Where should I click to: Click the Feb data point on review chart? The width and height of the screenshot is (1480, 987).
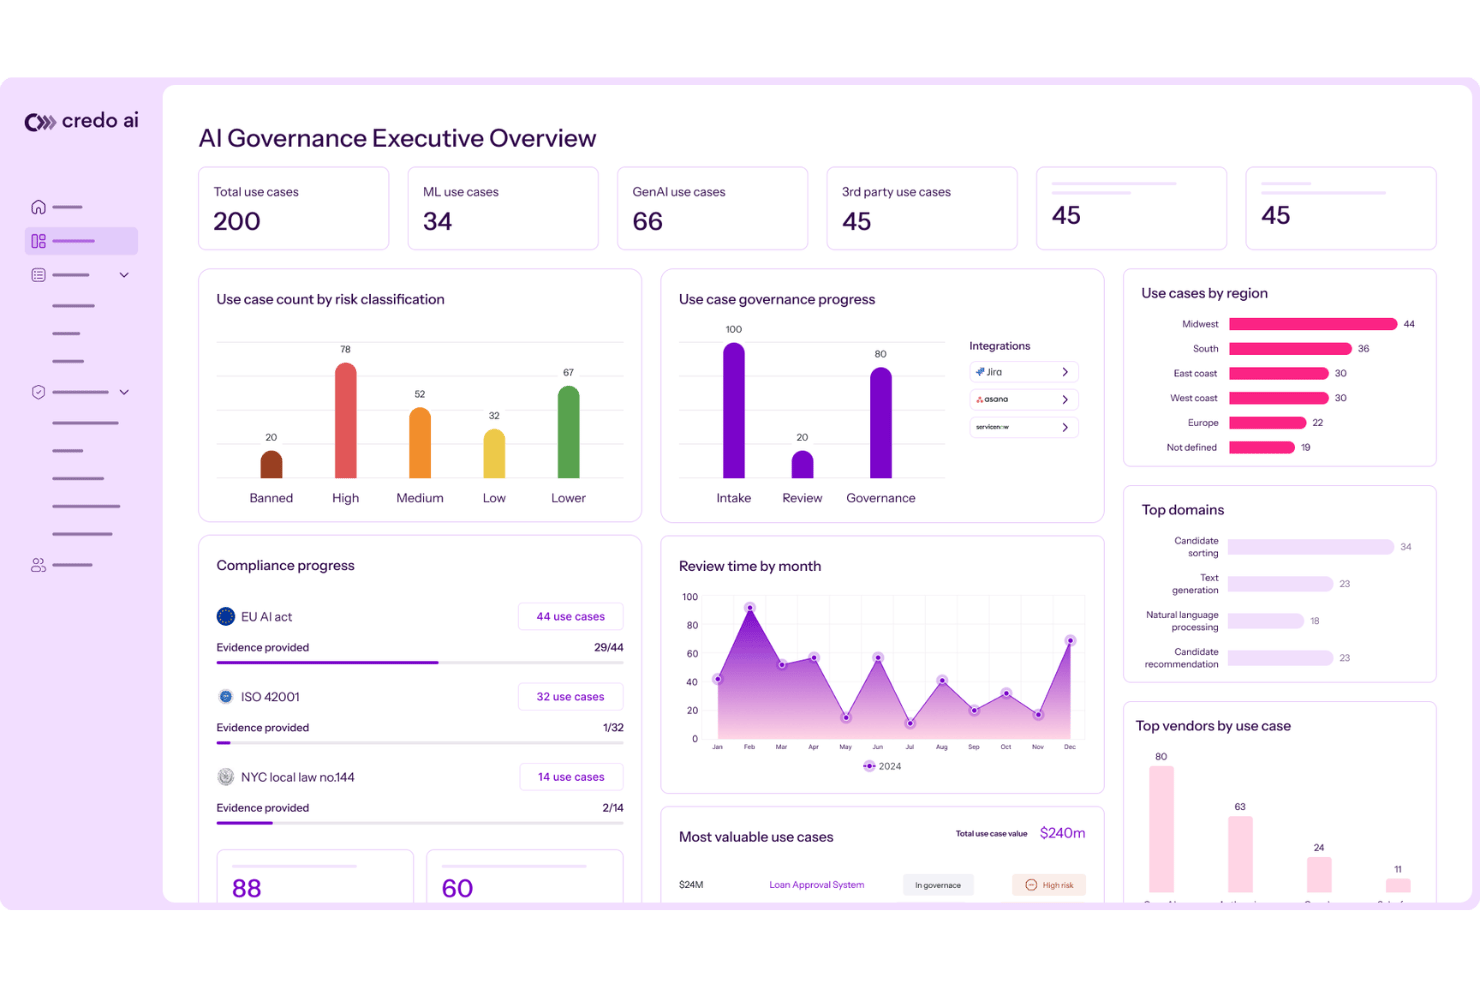[749, 607]
